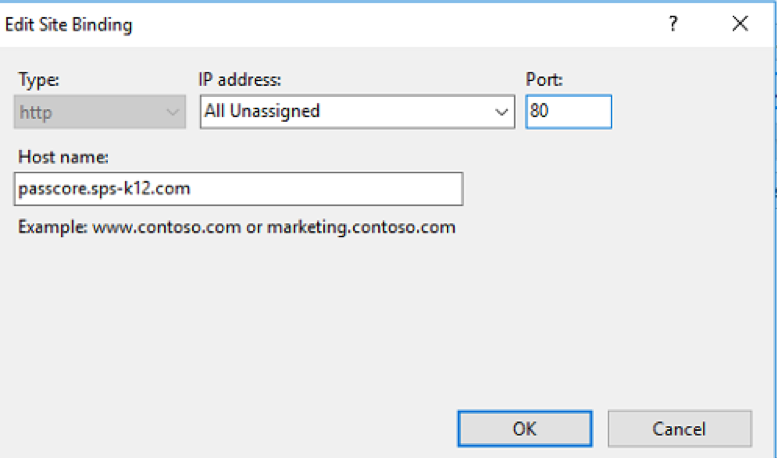Screen dimensions: 777x458
Task: Confirm the binding with OK
Action: coord(525,428)
